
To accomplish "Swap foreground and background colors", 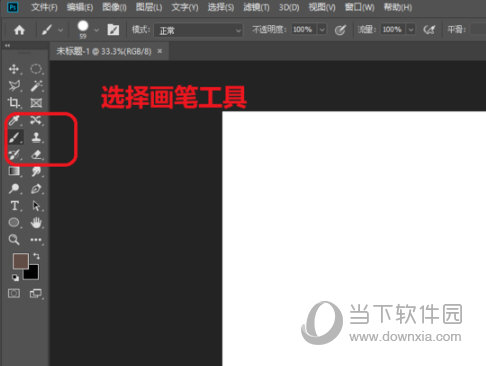I will 36,256.
